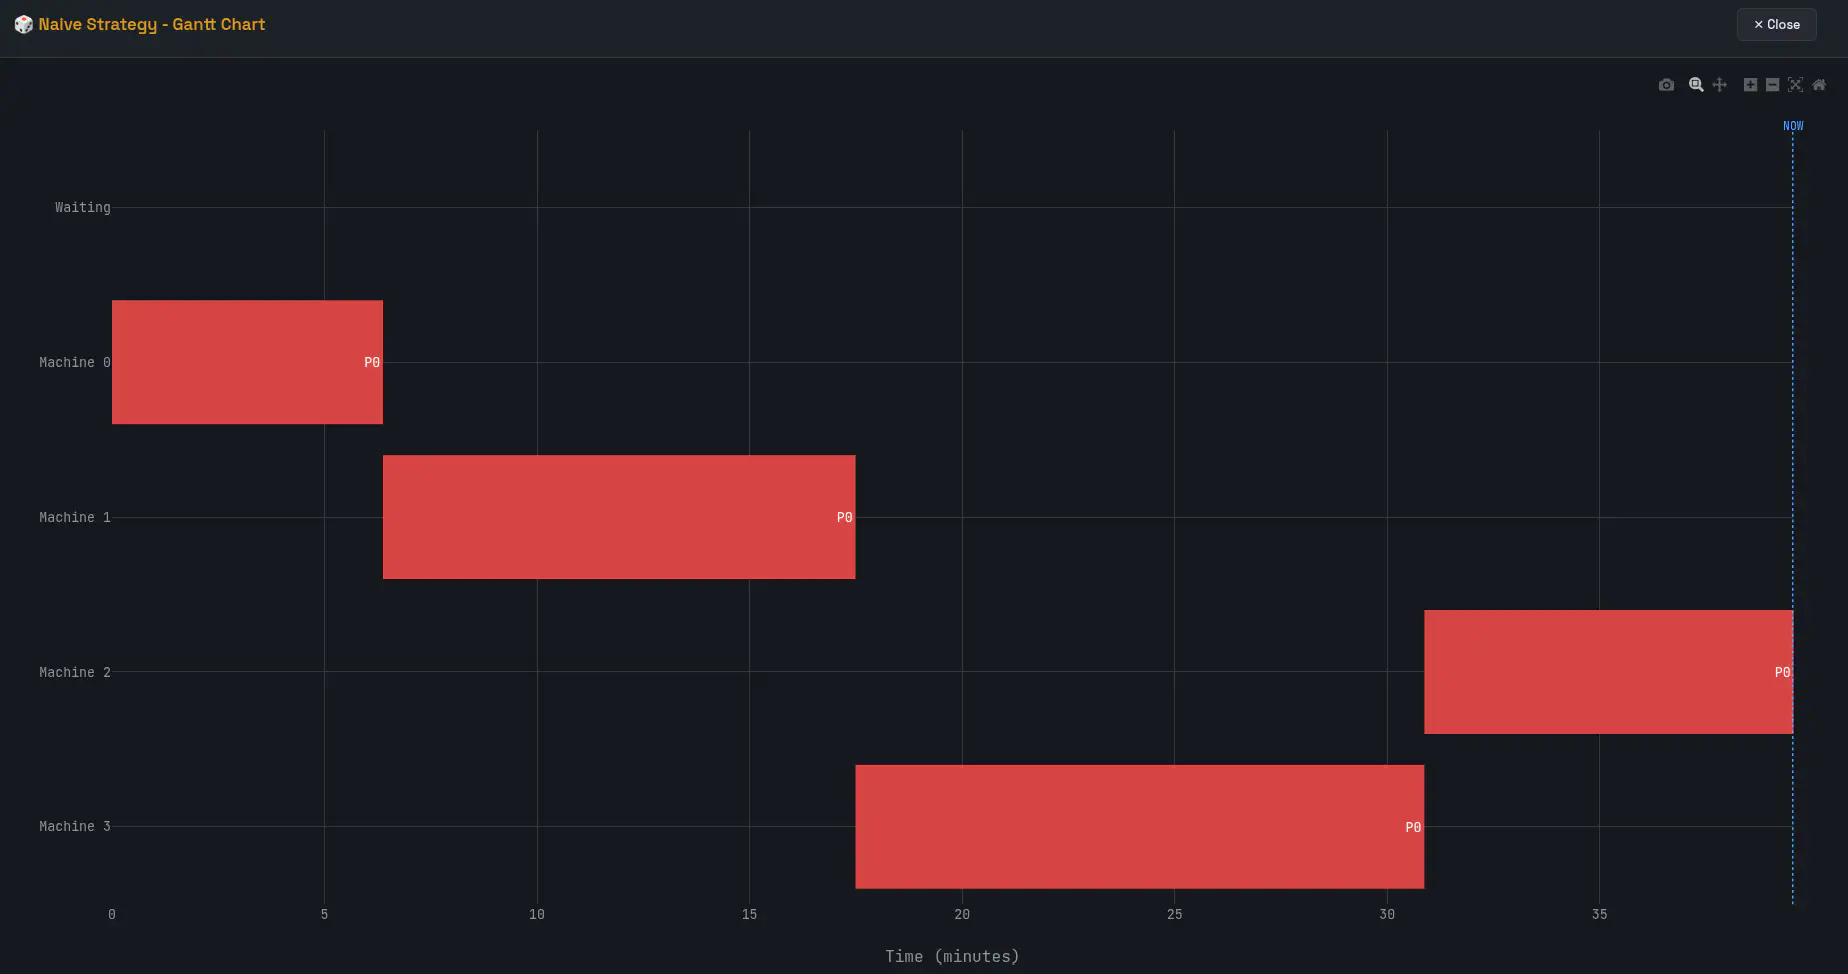This screenshot has width=1848, height=974.
Task: Select the P0 bar on Machine 2
Action: click(1607, 672)
